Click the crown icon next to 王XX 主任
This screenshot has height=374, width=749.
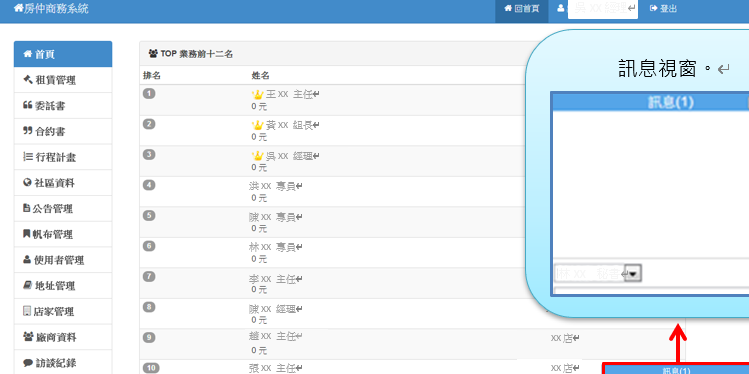tap(257, 95)
